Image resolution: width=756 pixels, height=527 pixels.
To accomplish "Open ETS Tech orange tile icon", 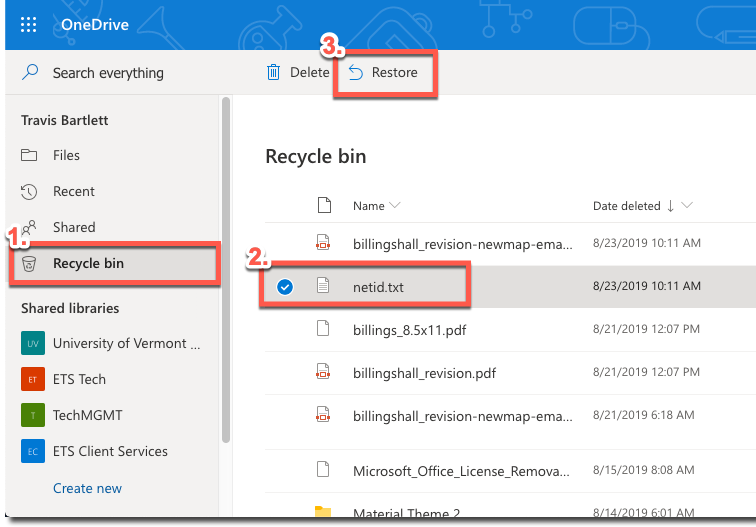I will point(33,379).
